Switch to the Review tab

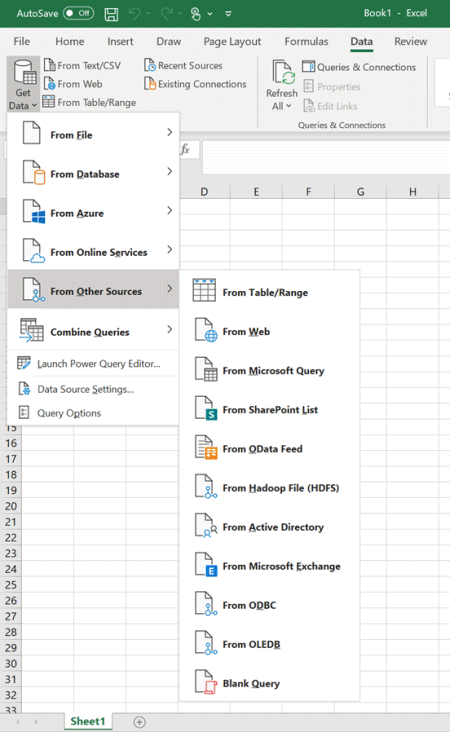(x=410, y=42)
